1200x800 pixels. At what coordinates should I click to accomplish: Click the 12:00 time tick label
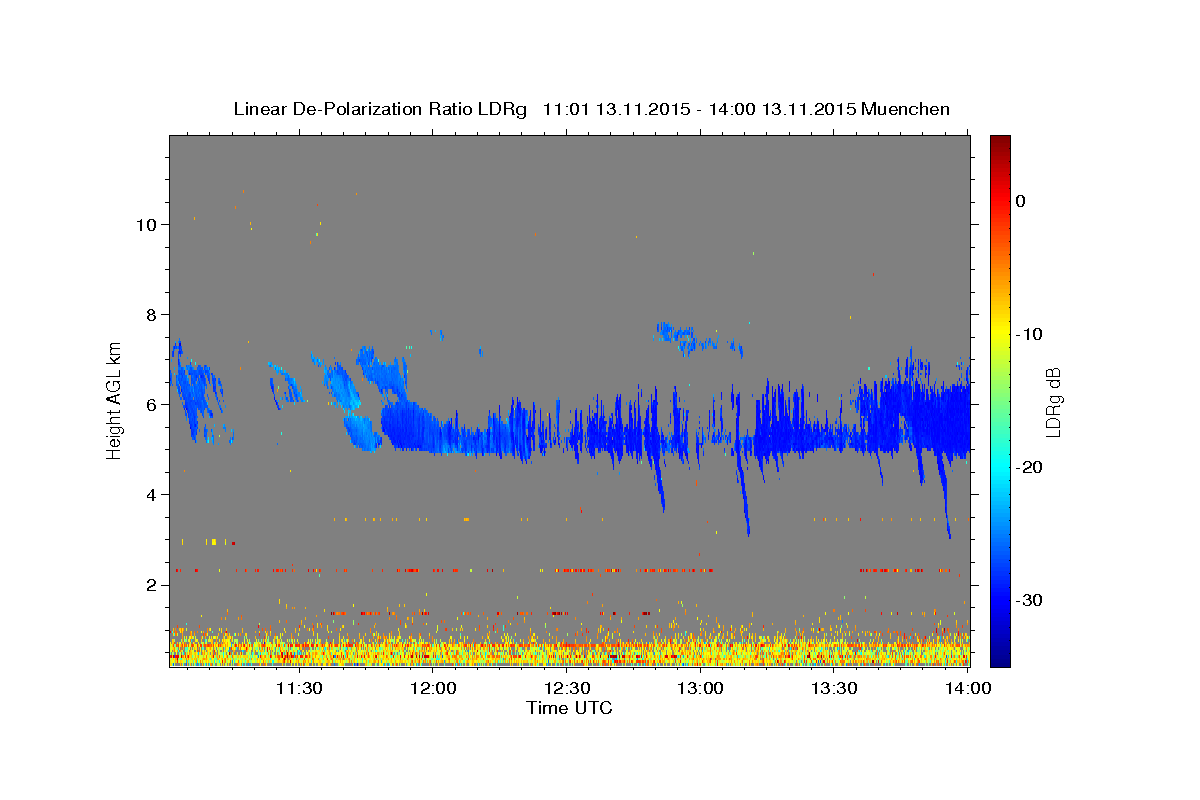coord(432,688)
